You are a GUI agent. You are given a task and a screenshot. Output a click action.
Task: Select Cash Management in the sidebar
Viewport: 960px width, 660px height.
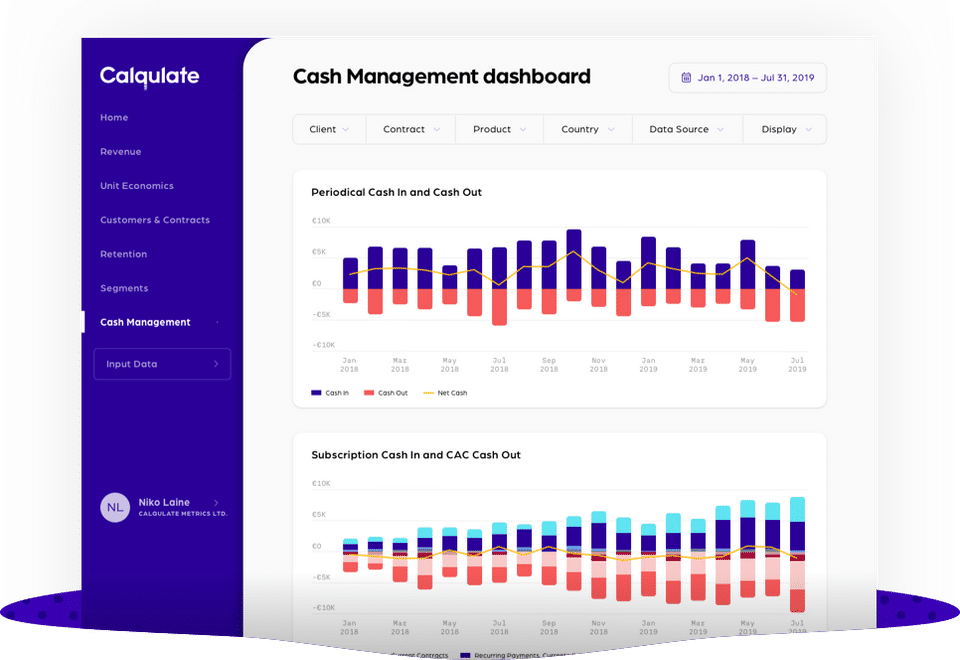tap(145, 323)
